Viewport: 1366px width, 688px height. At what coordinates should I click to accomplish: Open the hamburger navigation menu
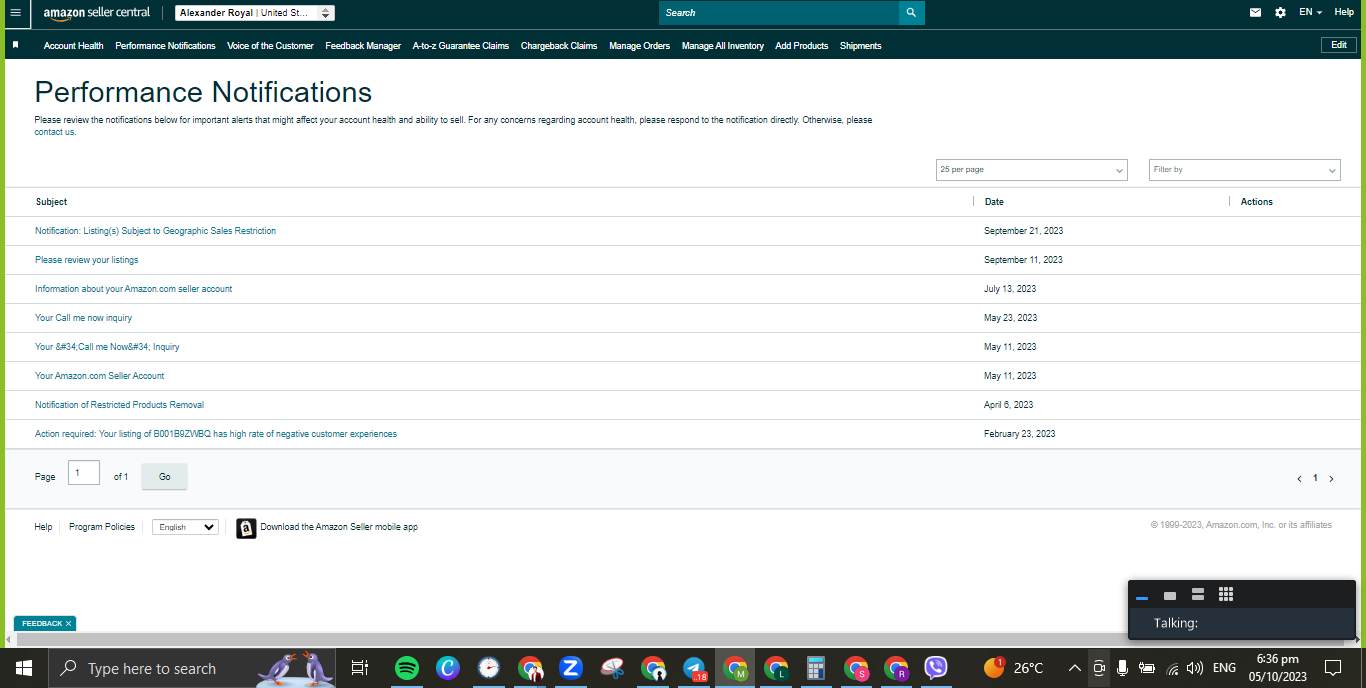(x=15, y=13)
